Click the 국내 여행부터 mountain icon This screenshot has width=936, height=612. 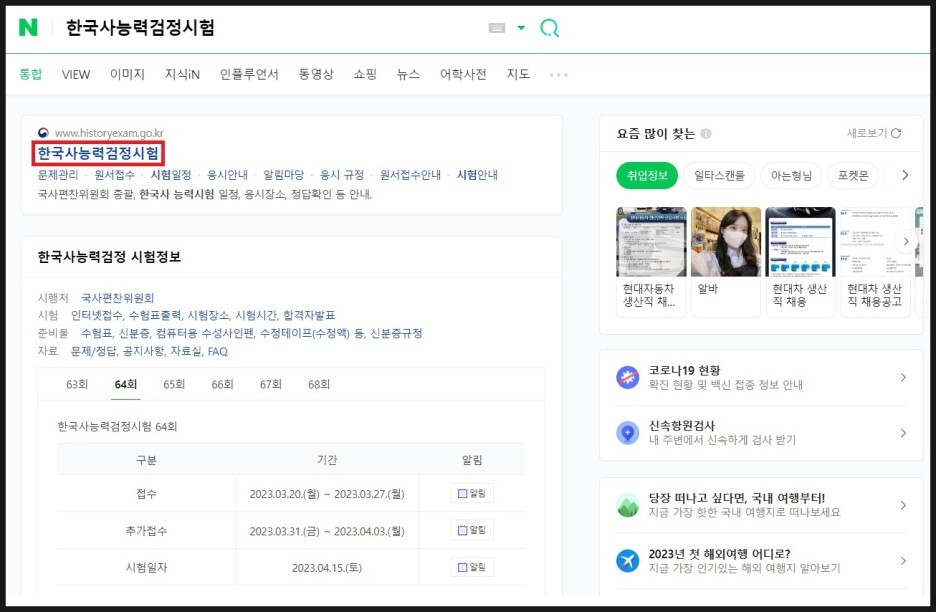627,505
